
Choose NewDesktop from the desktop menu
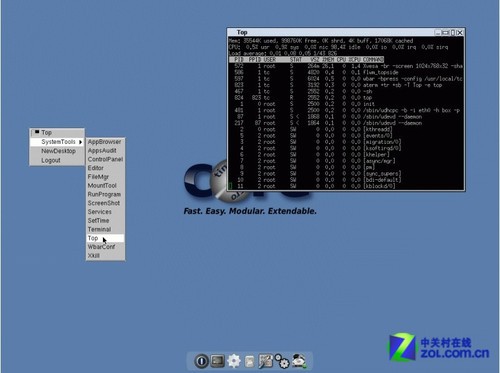57,151
